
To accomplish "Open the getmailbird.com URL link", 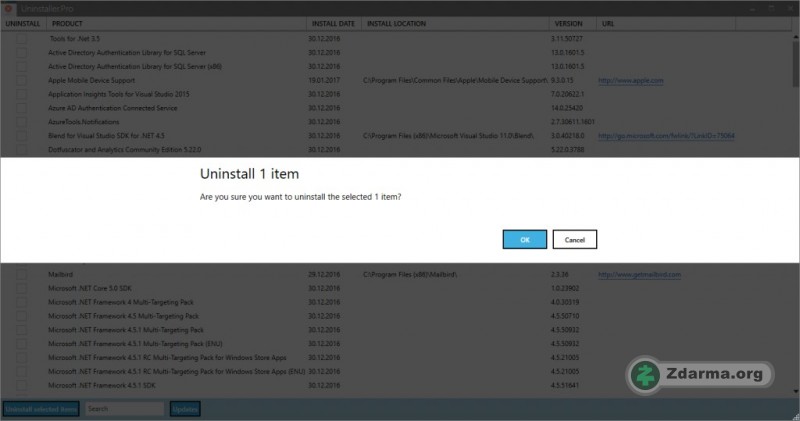I will pos(639,275).
